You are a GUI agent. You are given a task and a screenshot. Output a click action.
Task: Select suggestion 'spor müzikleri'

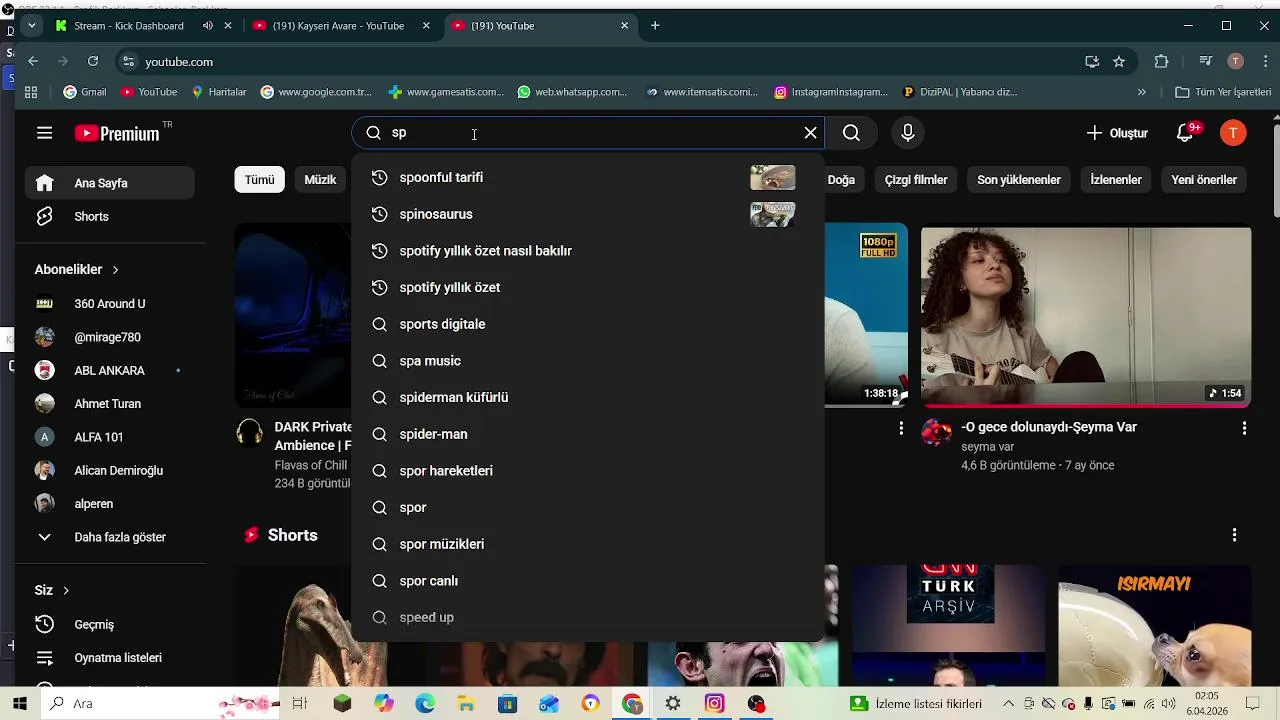587,544
